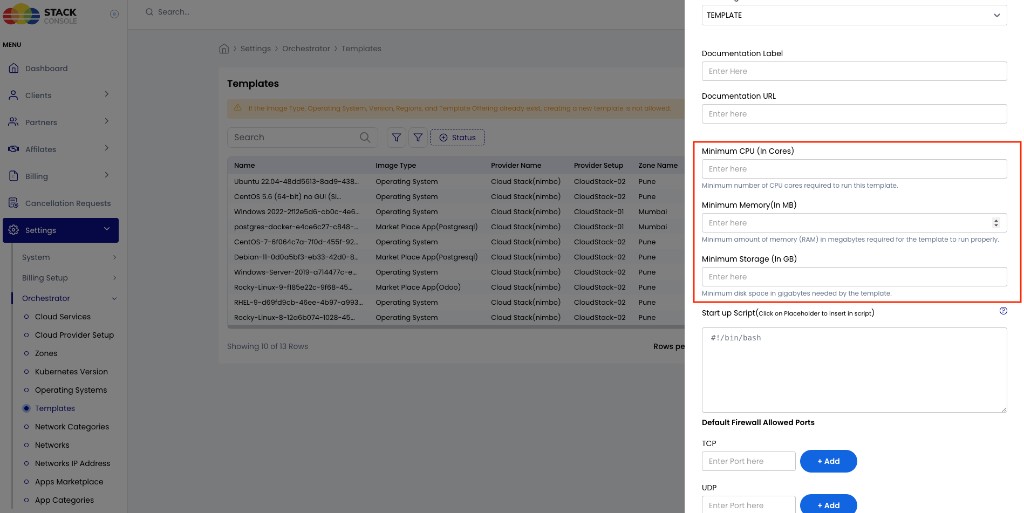Click the Documentation Label field
This screenshot has width=1024, height=513.
[854, 71]
